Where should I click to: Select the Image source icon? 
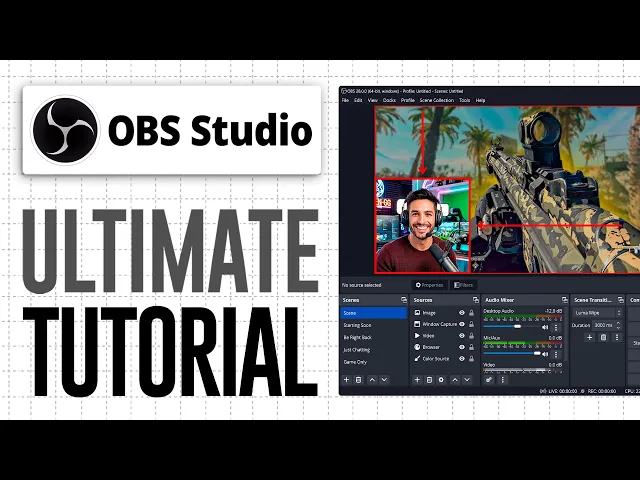pos(417,313)
